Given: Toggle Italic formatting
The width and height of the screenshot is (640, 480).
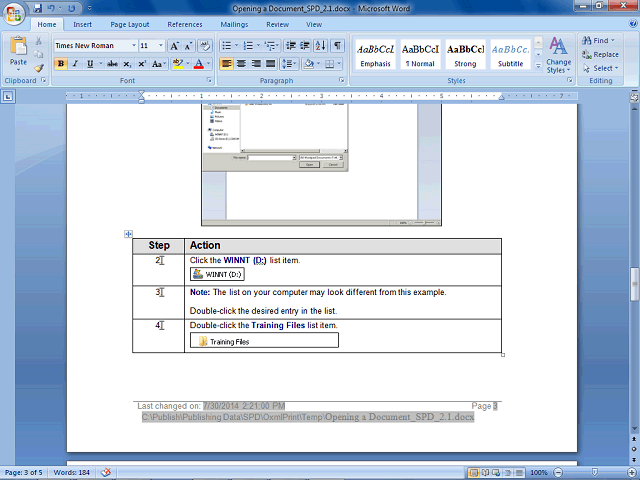Looking at the screenshot, I should tap(76, 64).
